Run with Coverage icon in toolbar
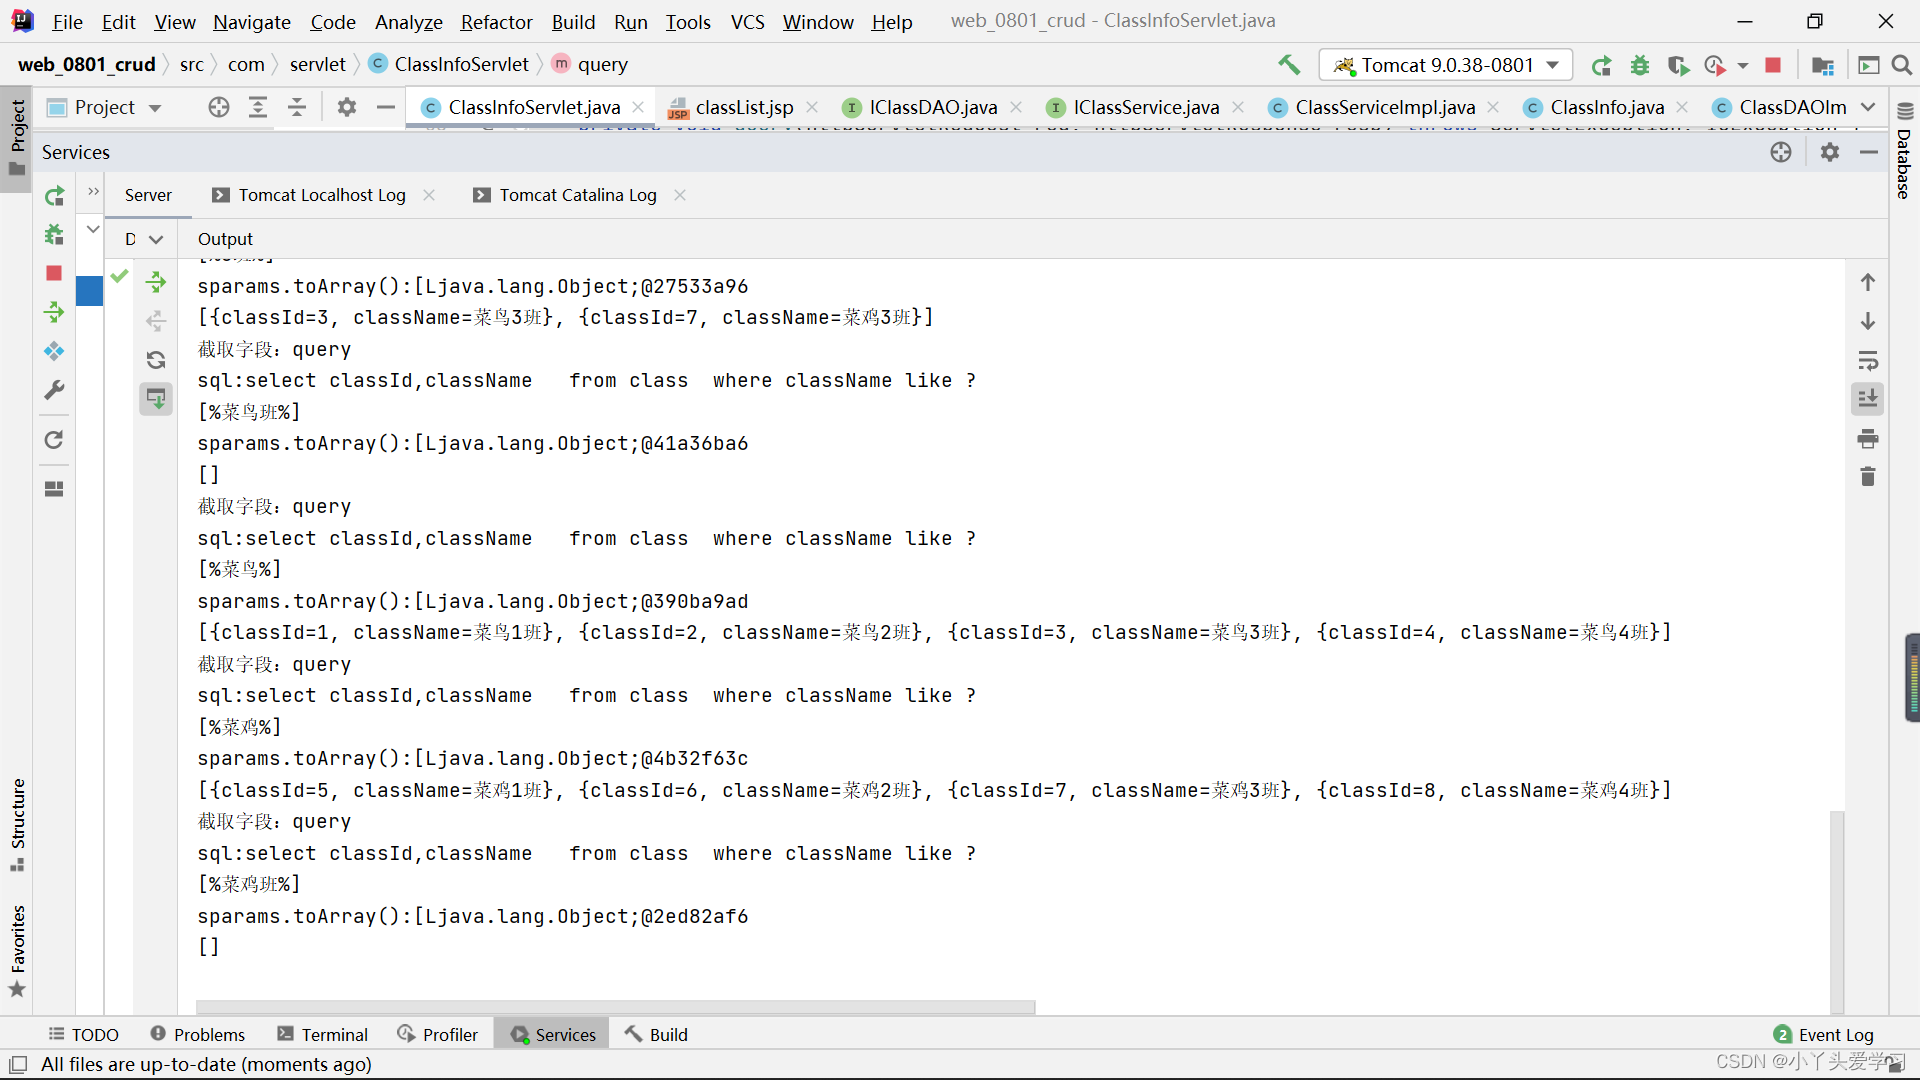 (x=1678, y=65)
